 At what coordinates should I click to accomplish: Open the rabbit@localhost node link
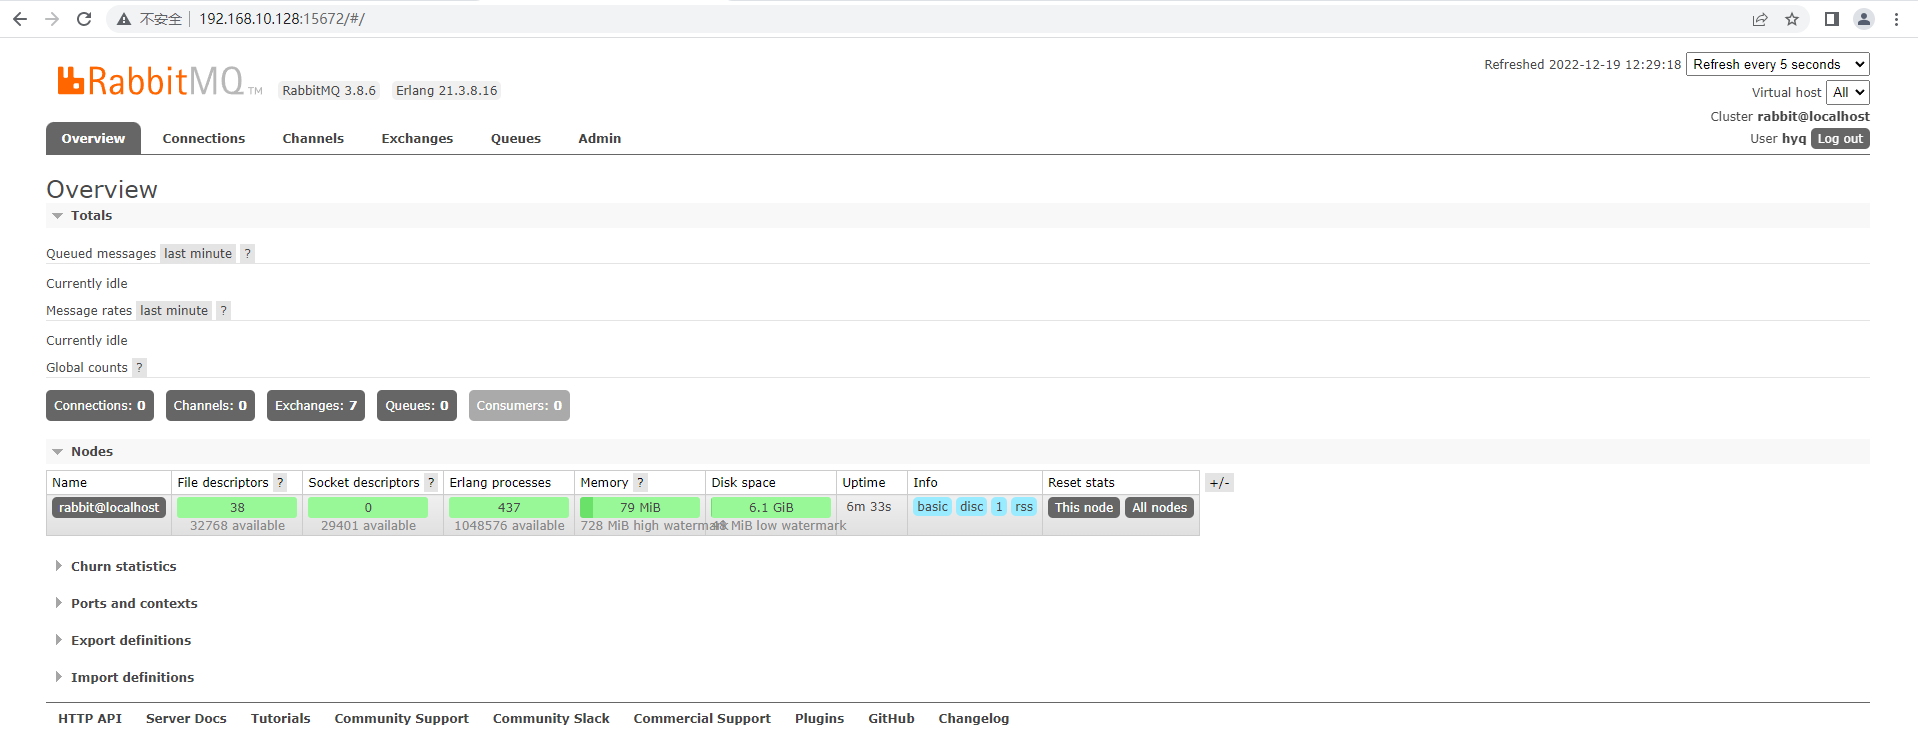(x=109, y=508)
